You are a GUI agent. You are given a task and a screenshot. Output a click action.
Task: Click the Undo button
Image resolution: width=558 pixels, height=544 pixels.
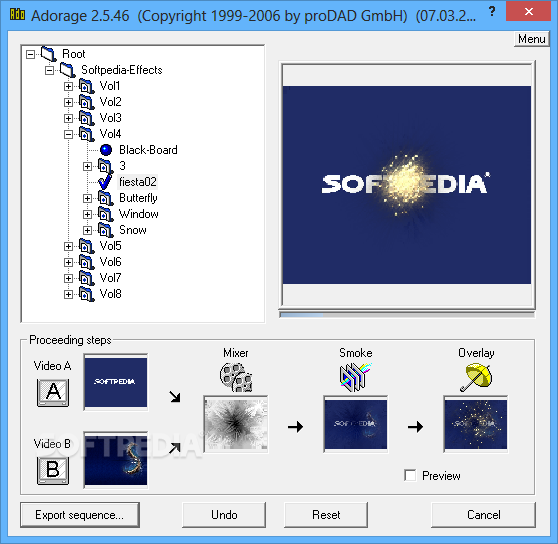[x=224, y=515]
